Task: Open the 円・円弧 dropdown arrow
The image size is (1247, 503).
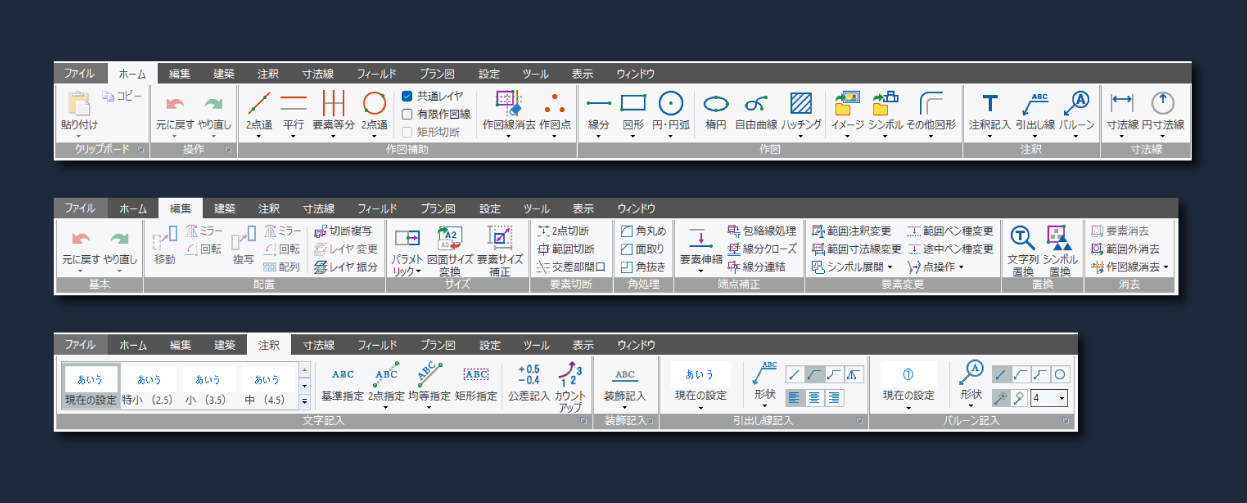Action: pos(670,137)
